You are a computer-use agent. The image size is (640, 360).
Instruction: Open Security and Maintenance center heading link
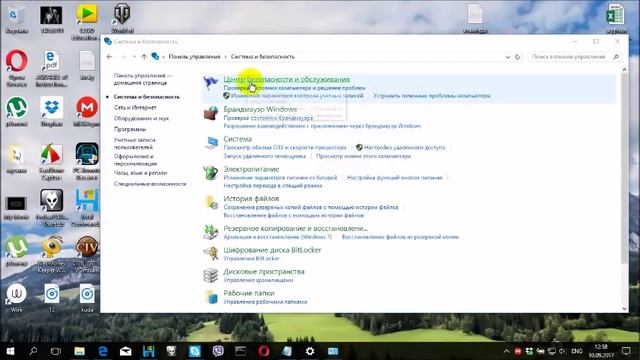point(286,79)
